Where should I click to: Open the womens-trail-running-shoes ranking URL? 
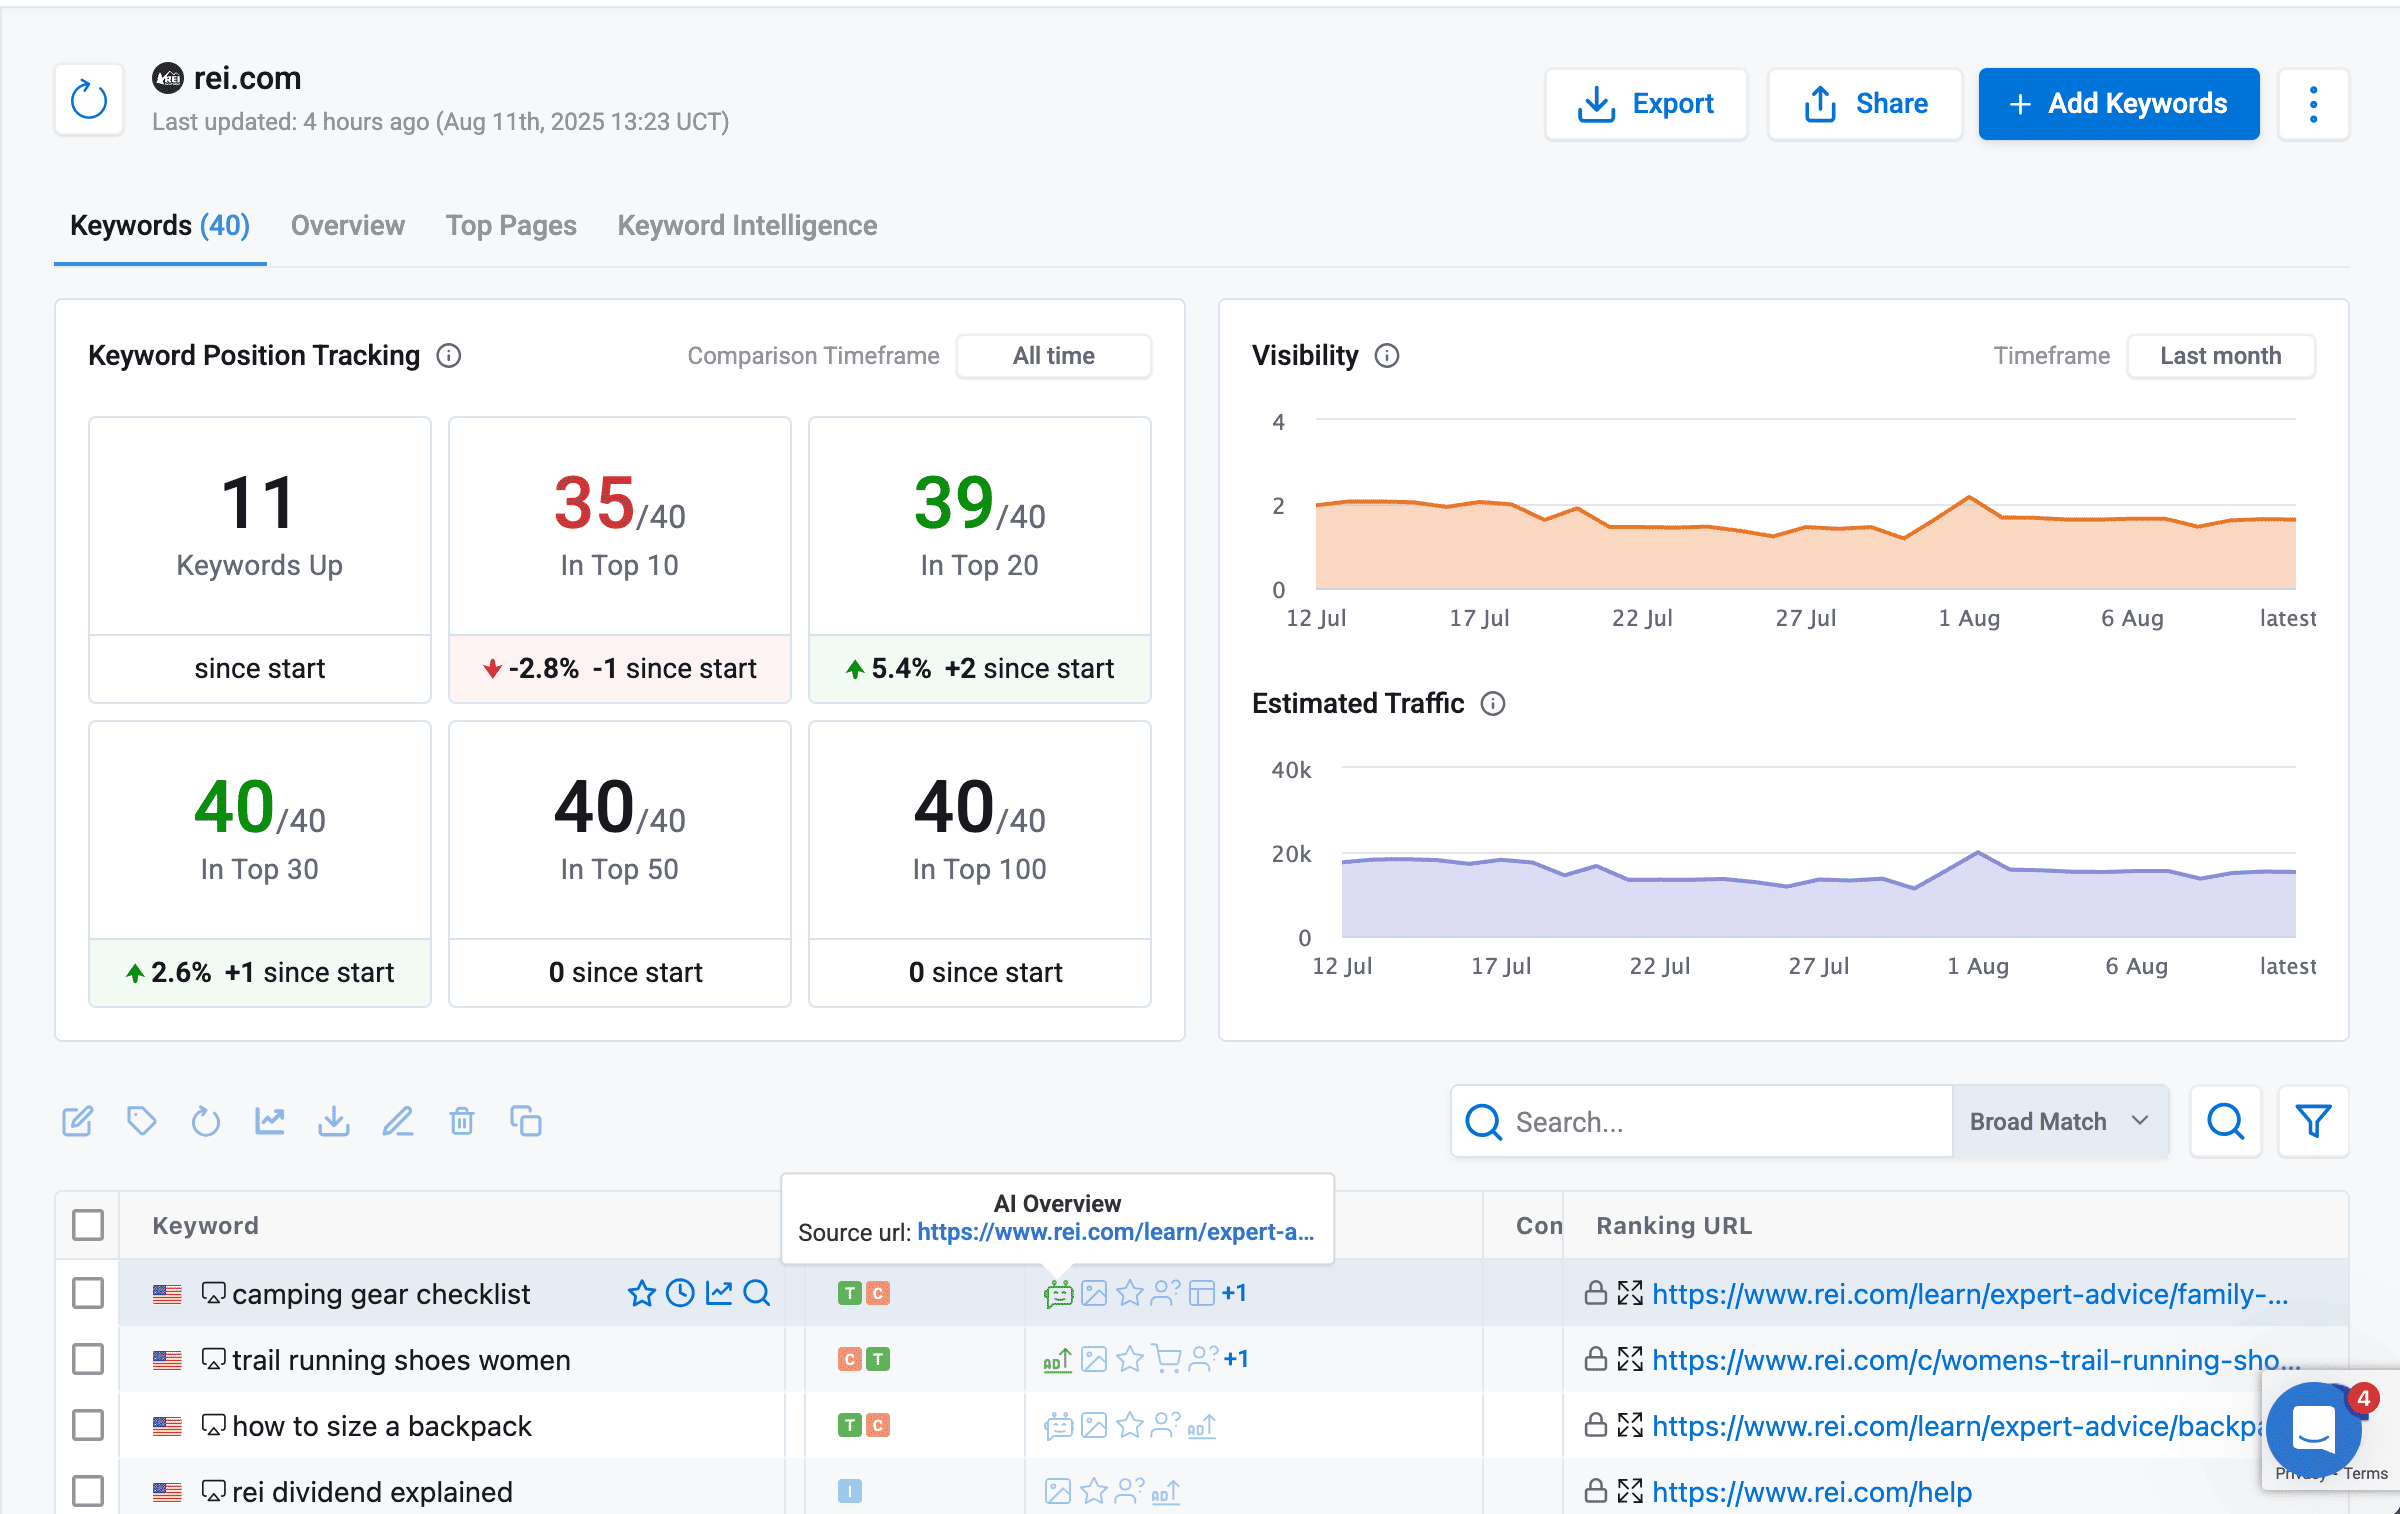coord(1976,1359)
